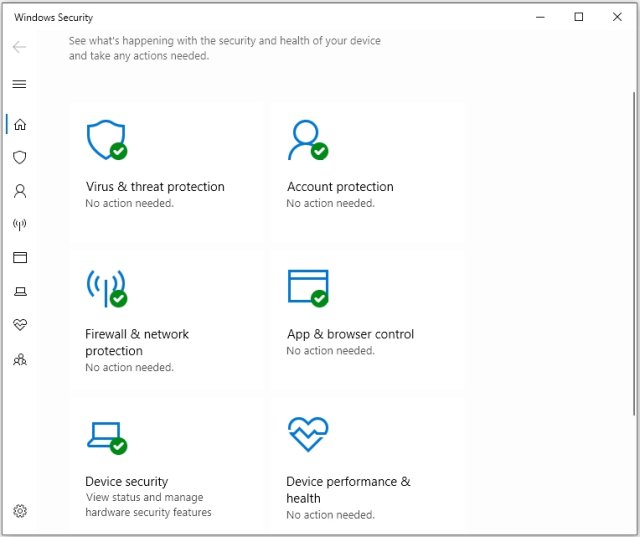The width and height of the screenshot is (640, 537).
Task: Select Device security tile
Action: (166, 466)
